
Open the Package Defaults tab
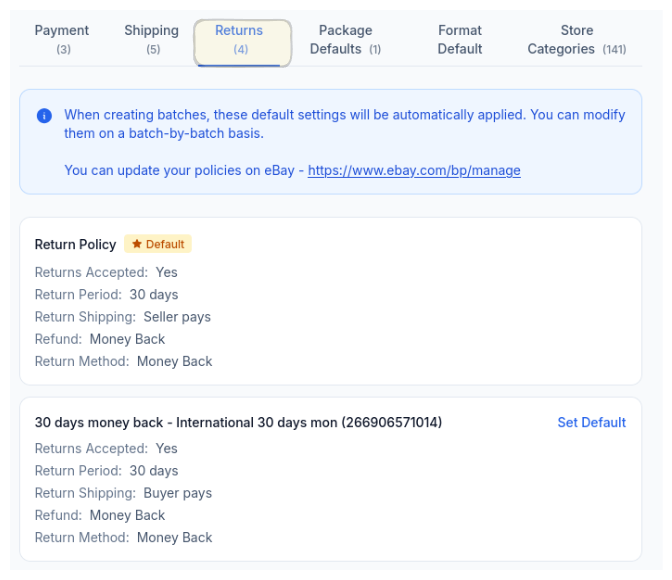(x=345, y=39)
